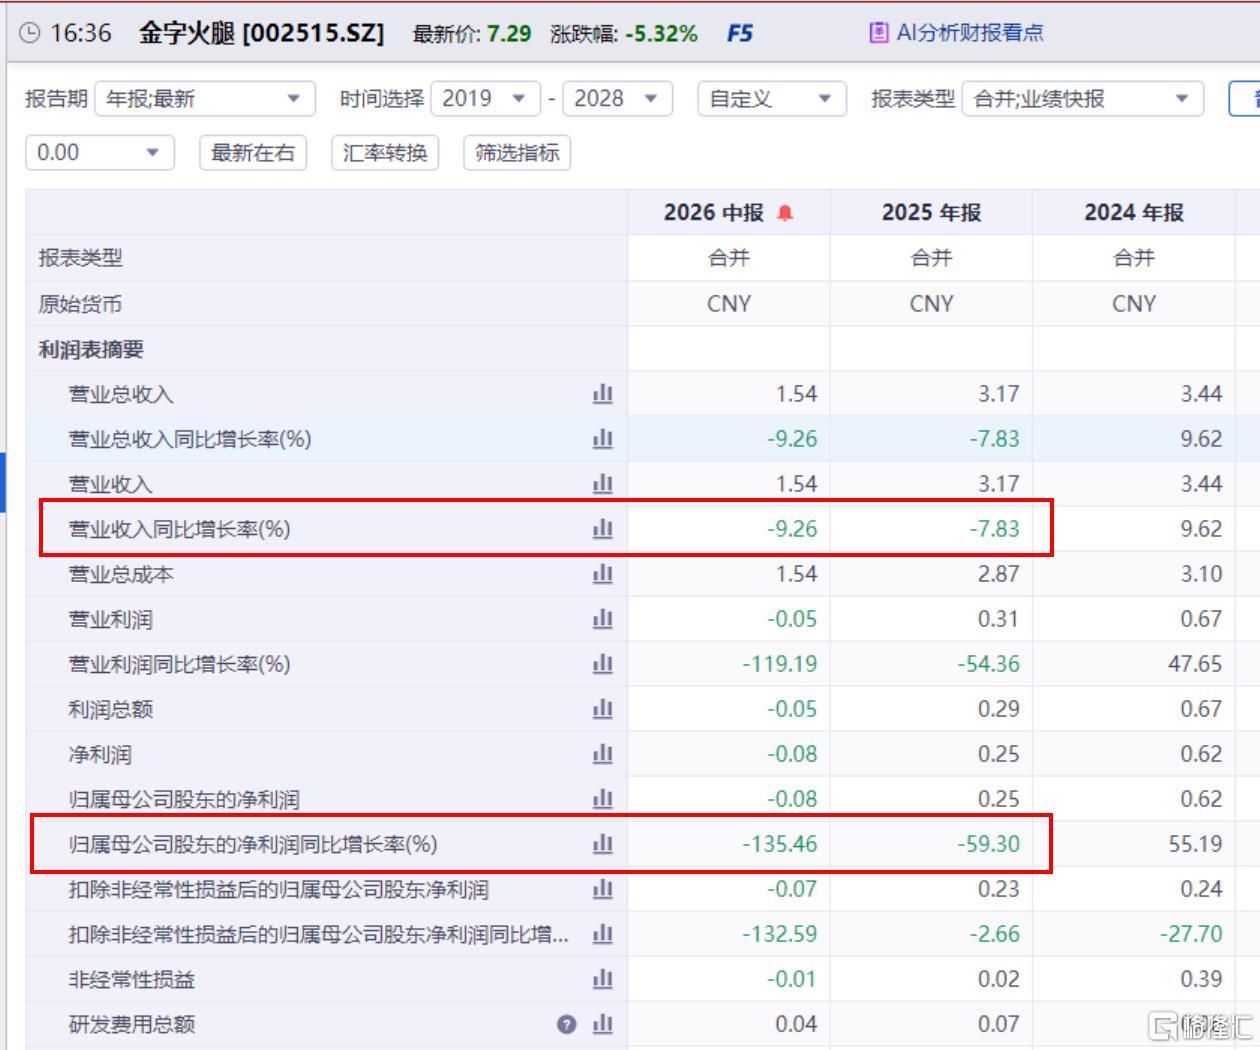Open the 报告期 年报;最新 dropdown
The width and height of the screenshot is (1260, 1050).
[x=205, y=98]
